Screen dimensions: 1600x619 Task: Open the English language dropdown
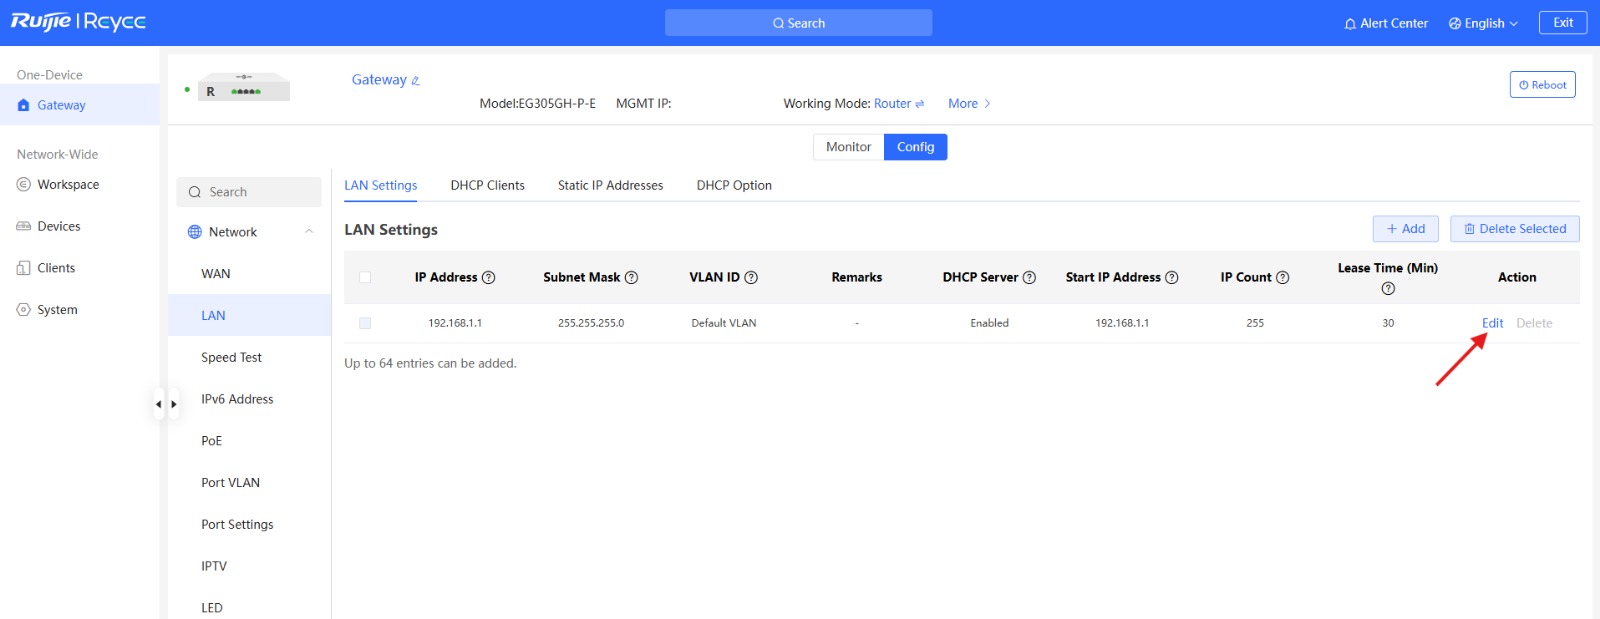click(1483, 23)
